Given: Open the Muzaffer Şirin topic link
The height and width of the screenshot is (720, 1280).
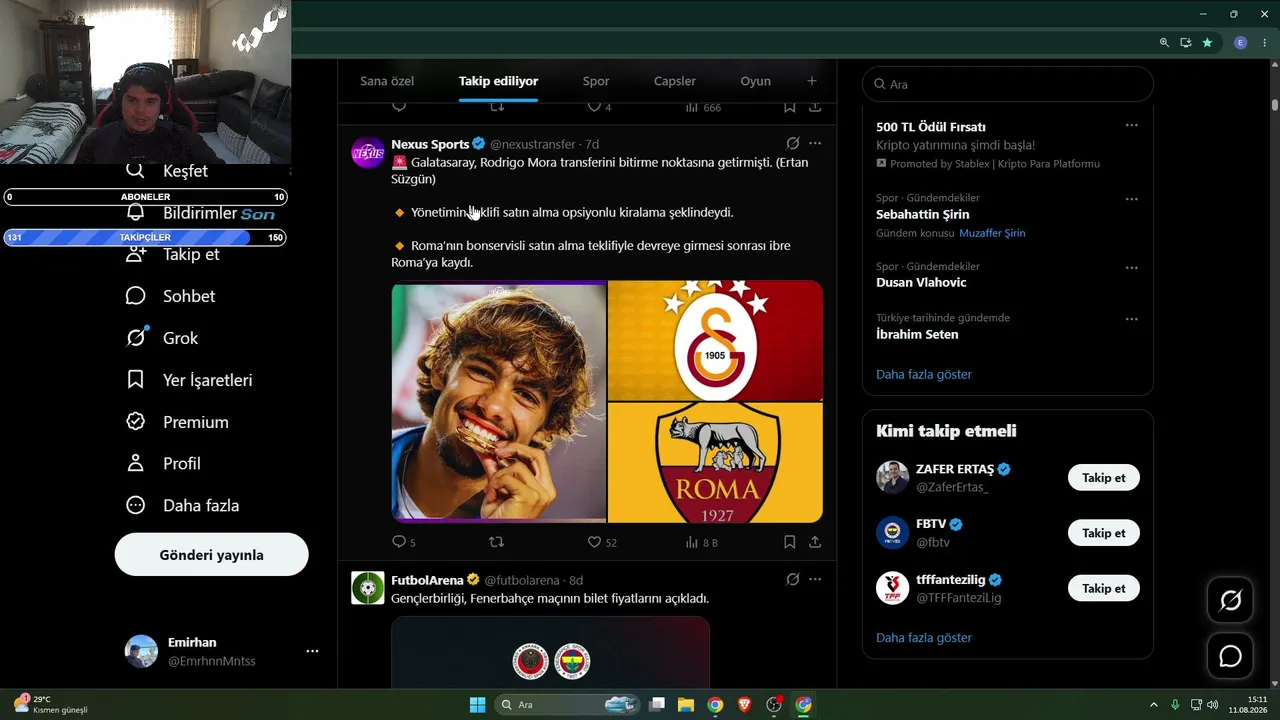Looking at the screenshot, I should pos(992,233).
